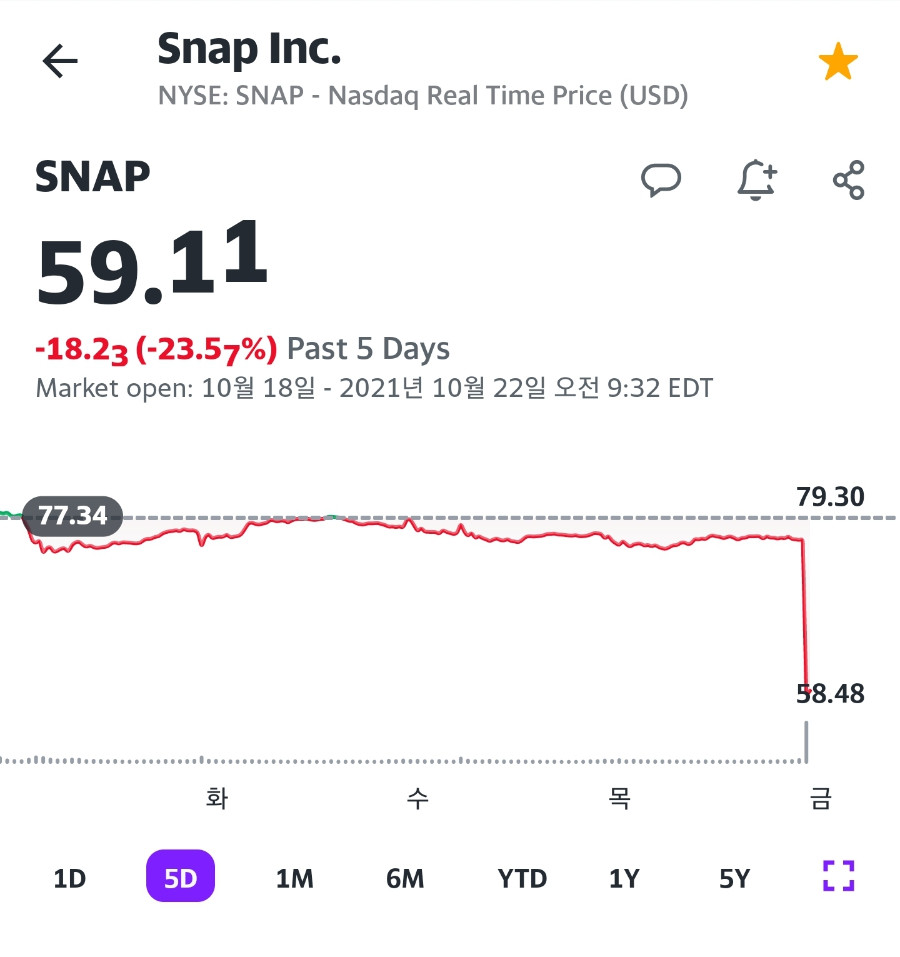
Task: Tap the Snap Inc. company title
Action: (x=249, y=49)
